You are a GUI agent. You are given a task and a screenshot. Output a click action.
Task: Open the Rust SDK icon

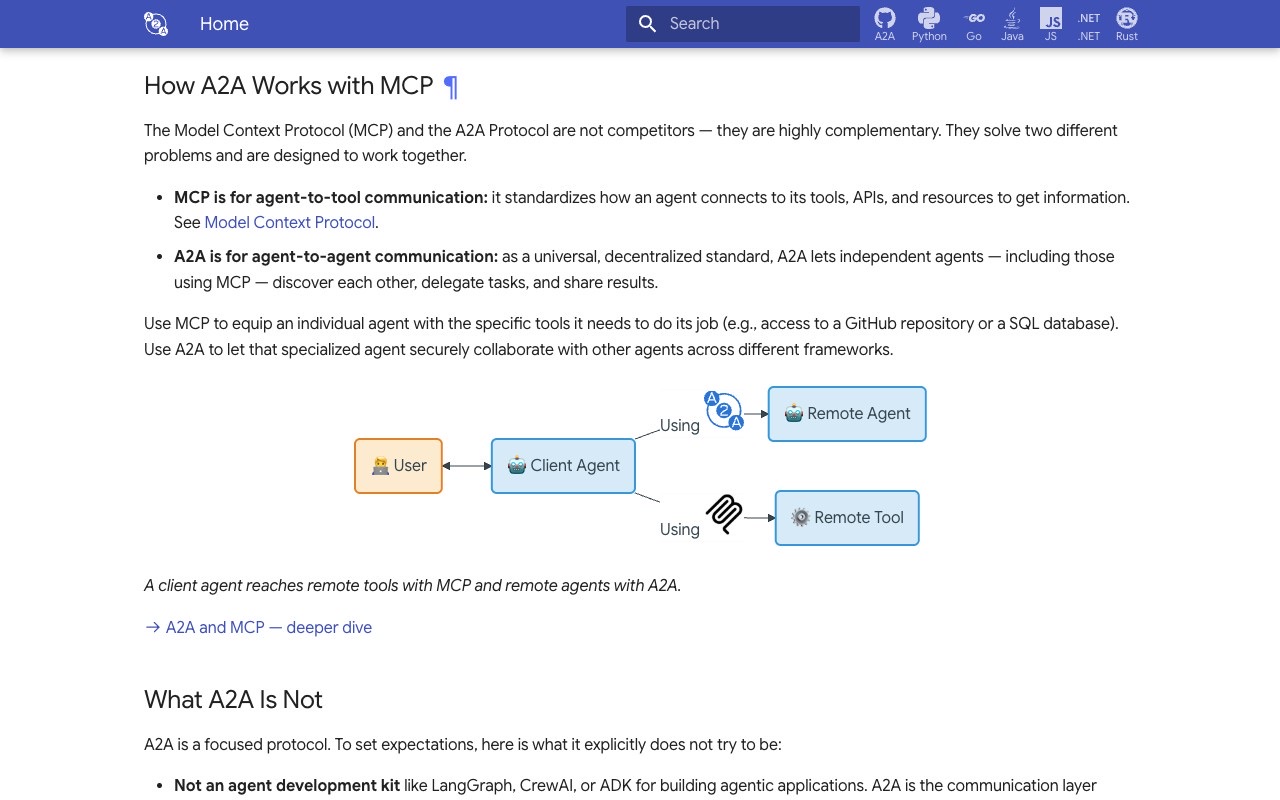click(x=1127, y=24)
